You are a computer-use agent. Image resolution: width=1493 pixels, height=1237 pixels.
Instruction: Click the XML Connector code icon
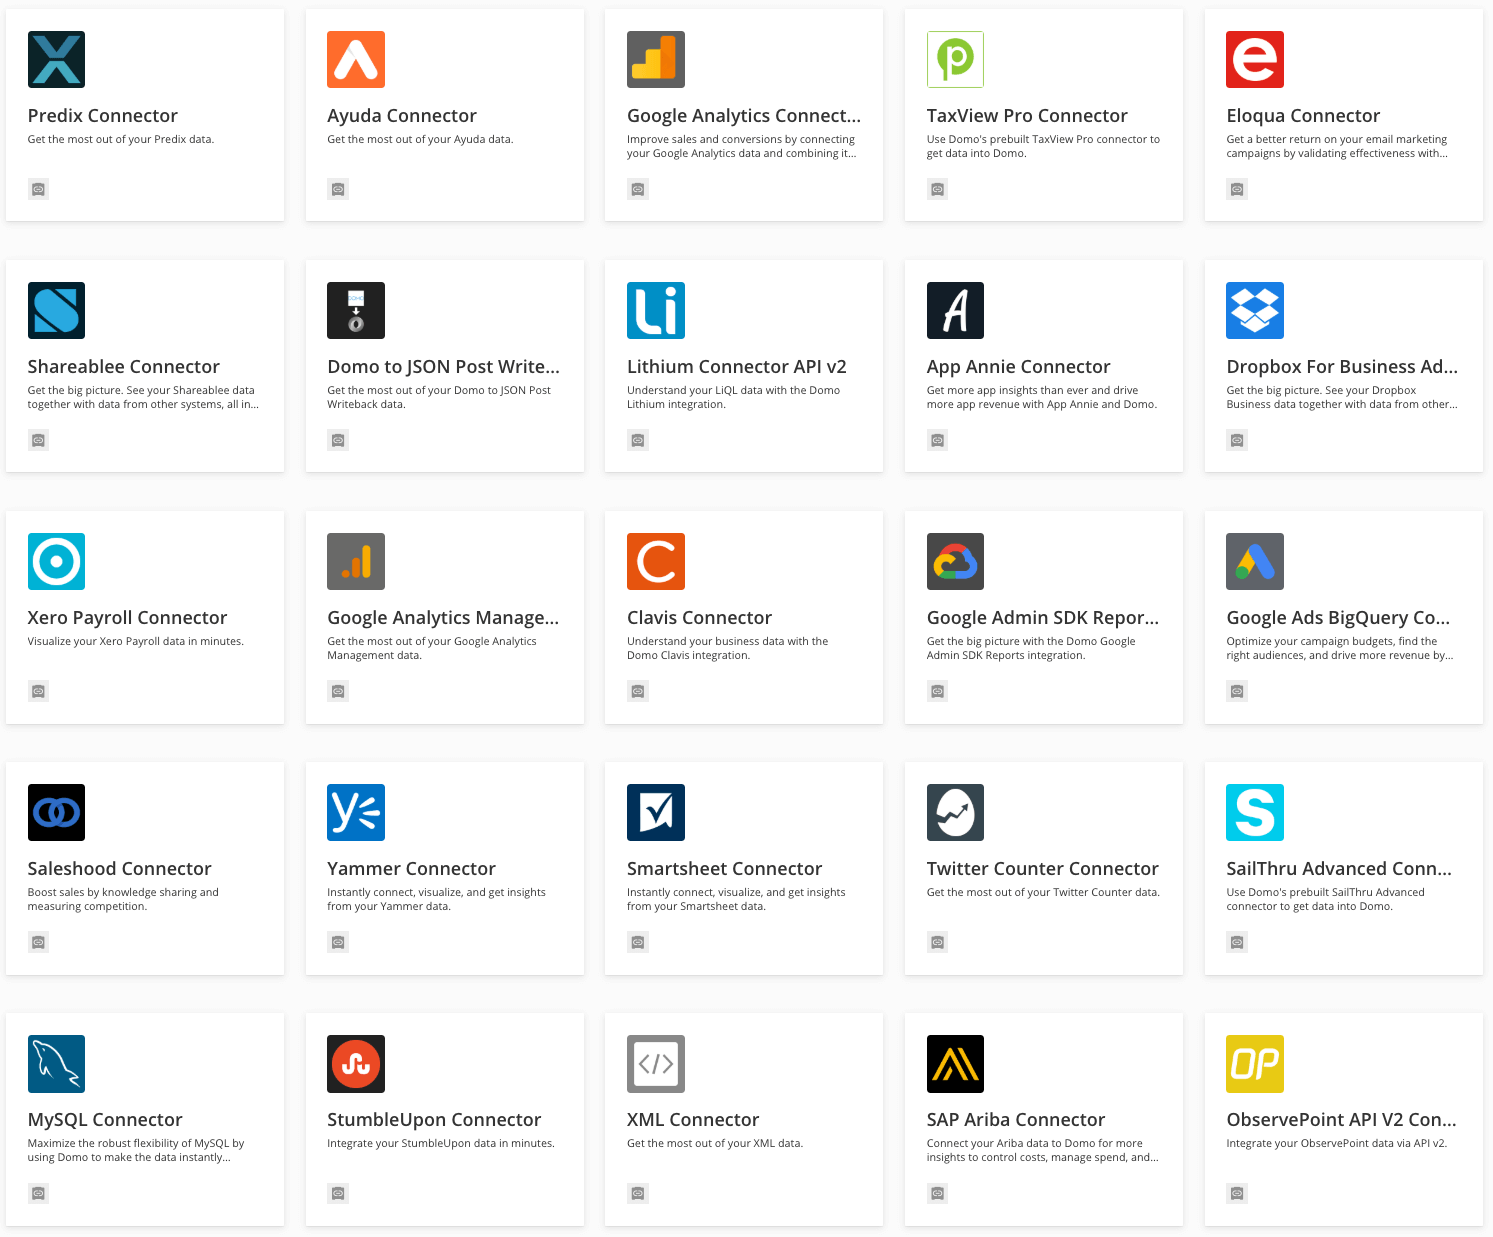tap(656, 1064)
